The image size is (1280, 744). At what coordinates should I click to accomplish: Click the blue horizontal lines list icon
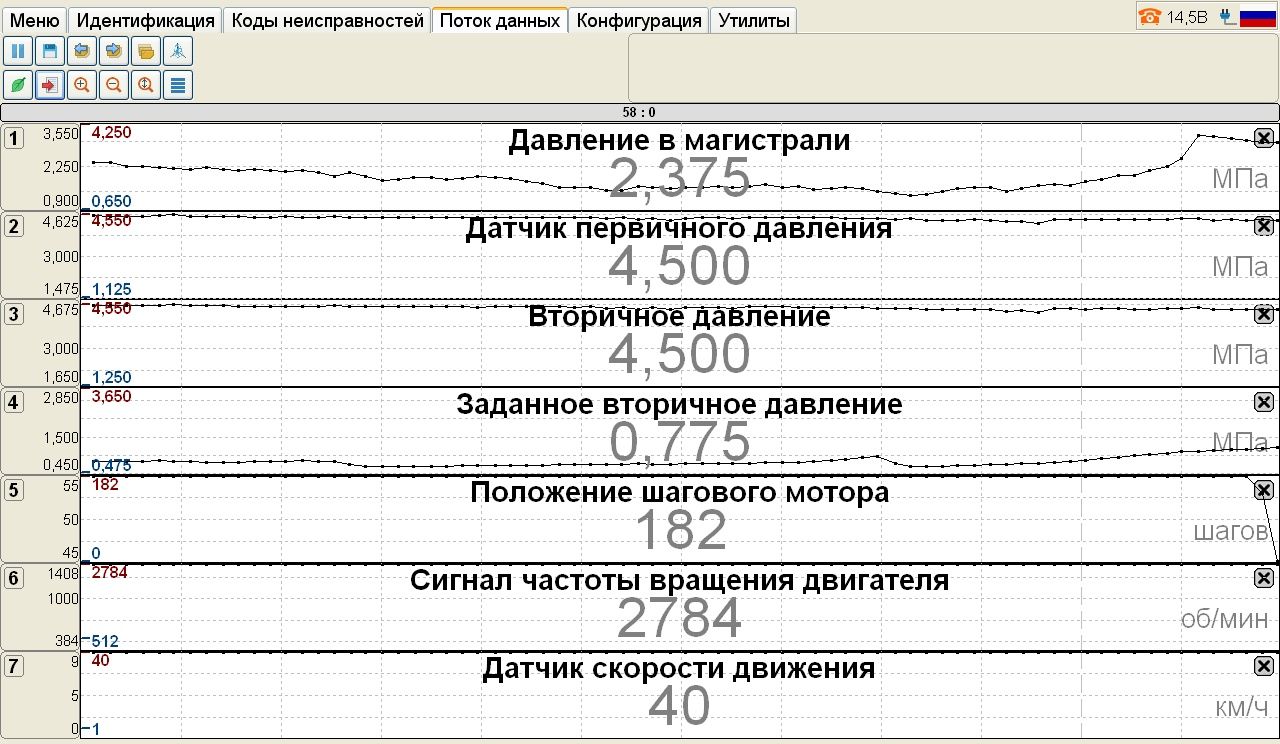178,85
